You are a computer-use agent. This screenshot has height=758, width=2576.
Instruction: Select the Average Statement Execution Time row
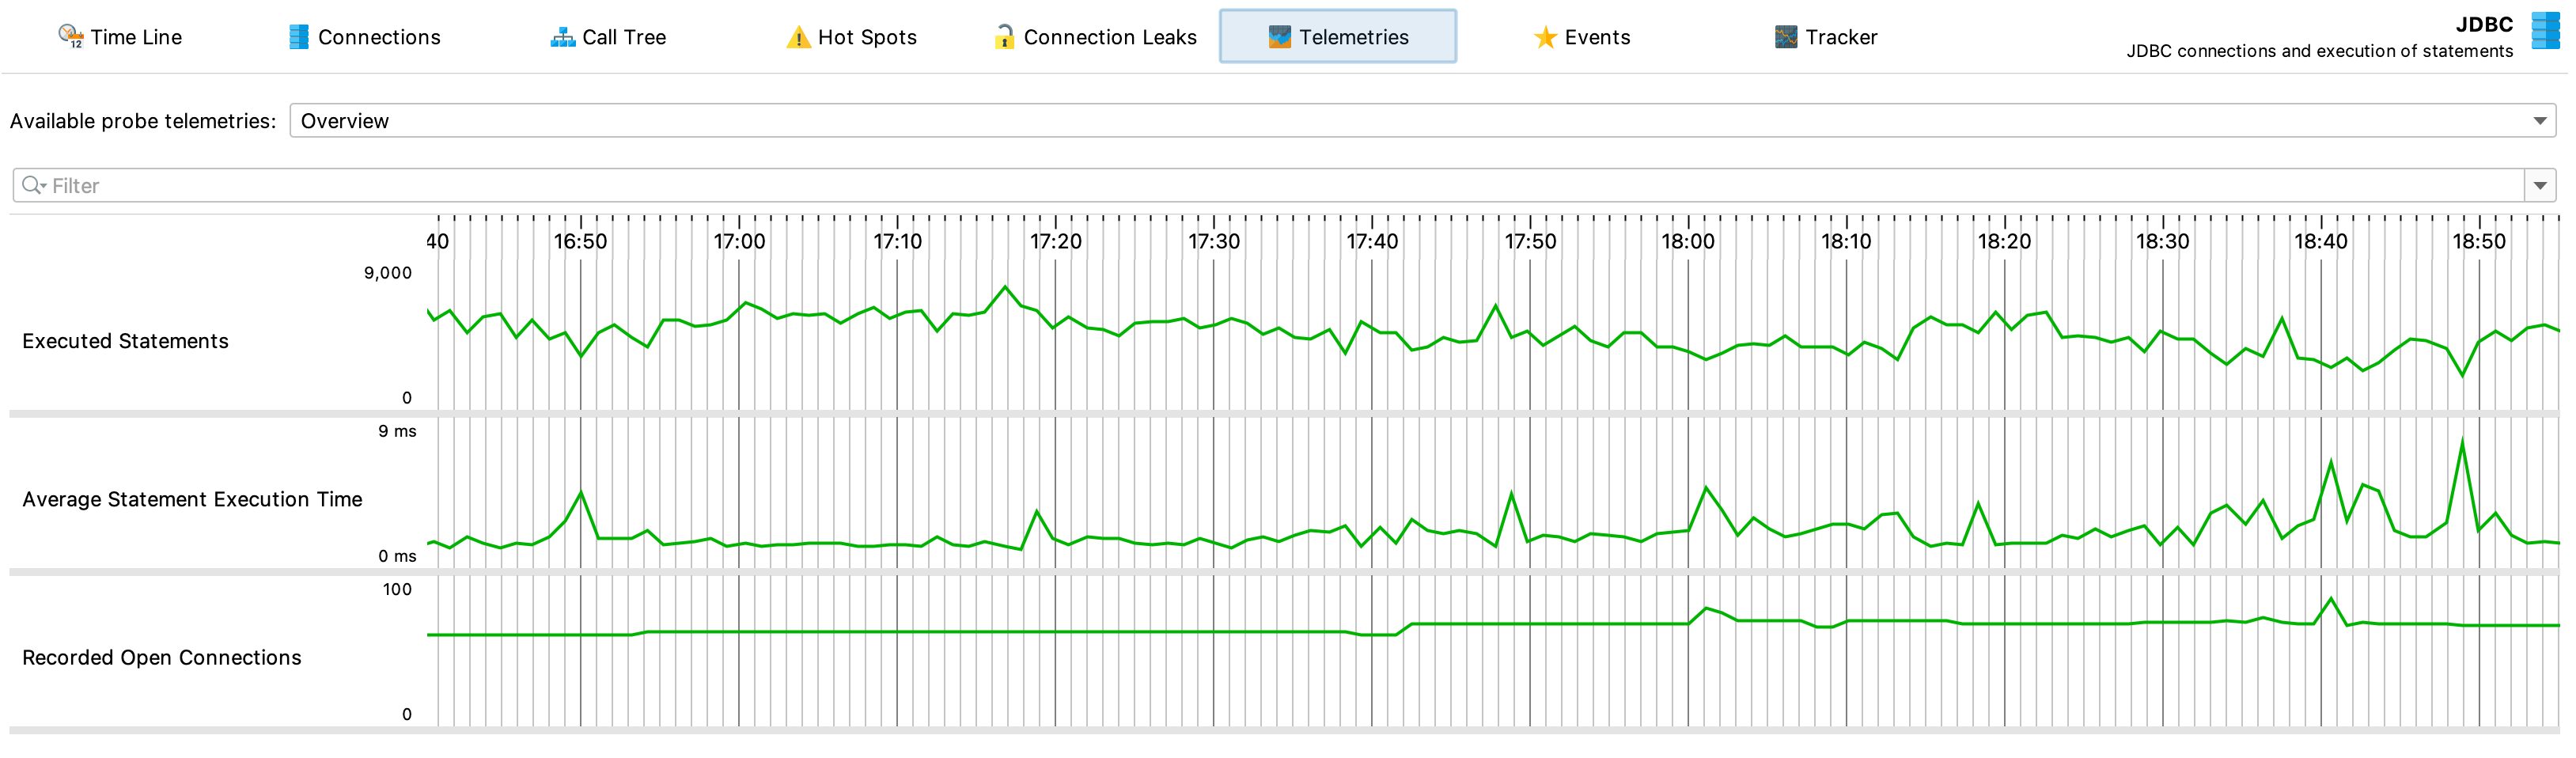tap(192, 499)
